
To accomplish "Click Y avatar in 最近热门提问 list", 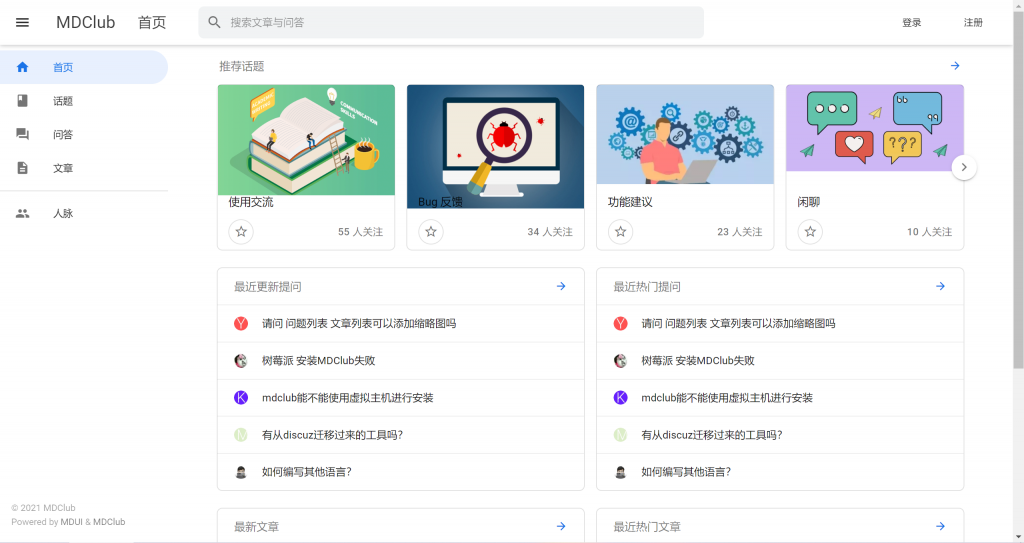I will tap(620, 323).
